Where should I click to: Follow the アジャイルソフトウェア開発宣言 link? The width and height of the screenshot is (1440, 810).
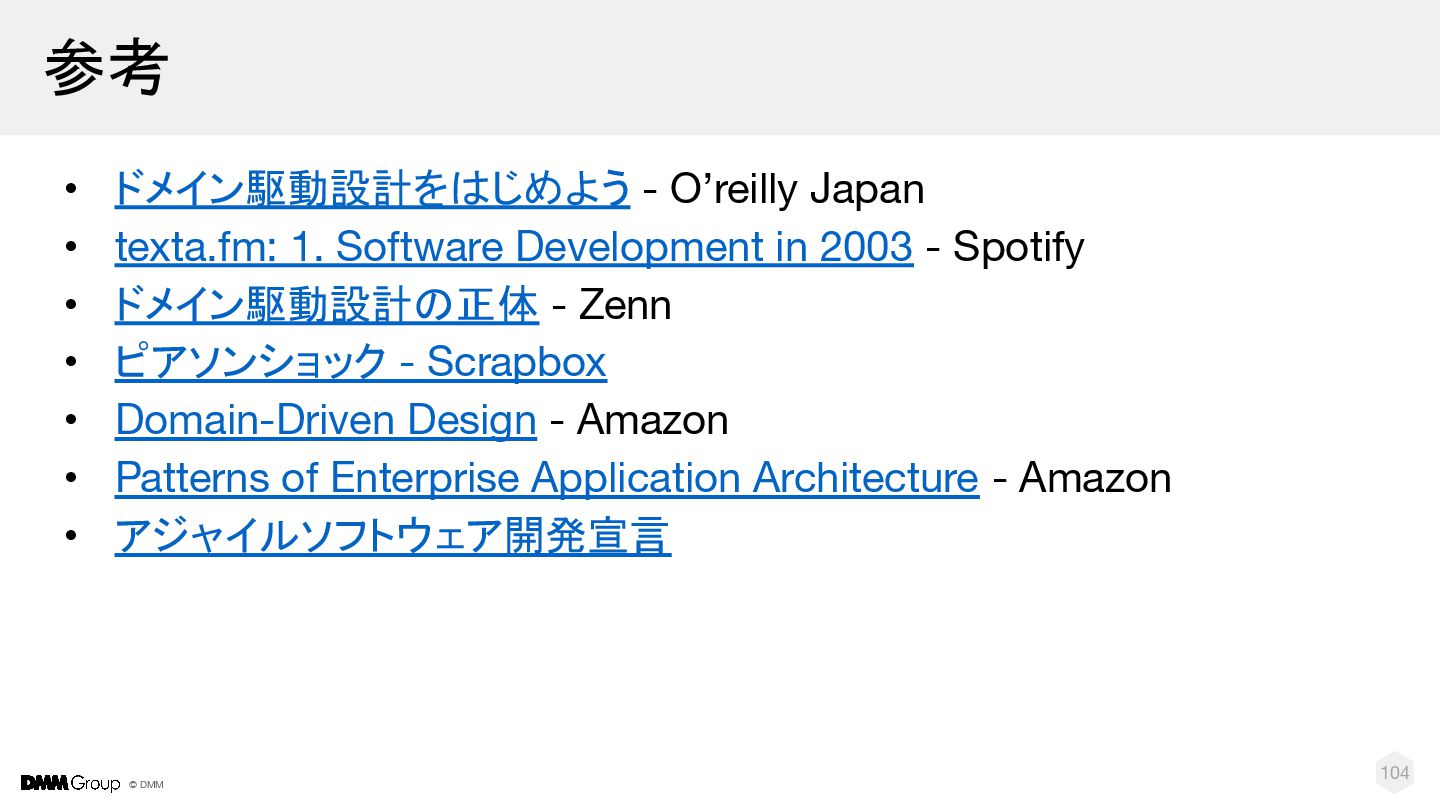pos(392,536)
